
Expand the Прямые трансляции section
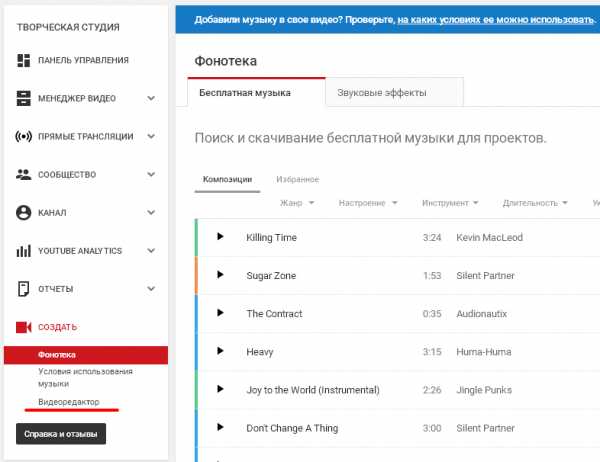click(x=151, y=136)
